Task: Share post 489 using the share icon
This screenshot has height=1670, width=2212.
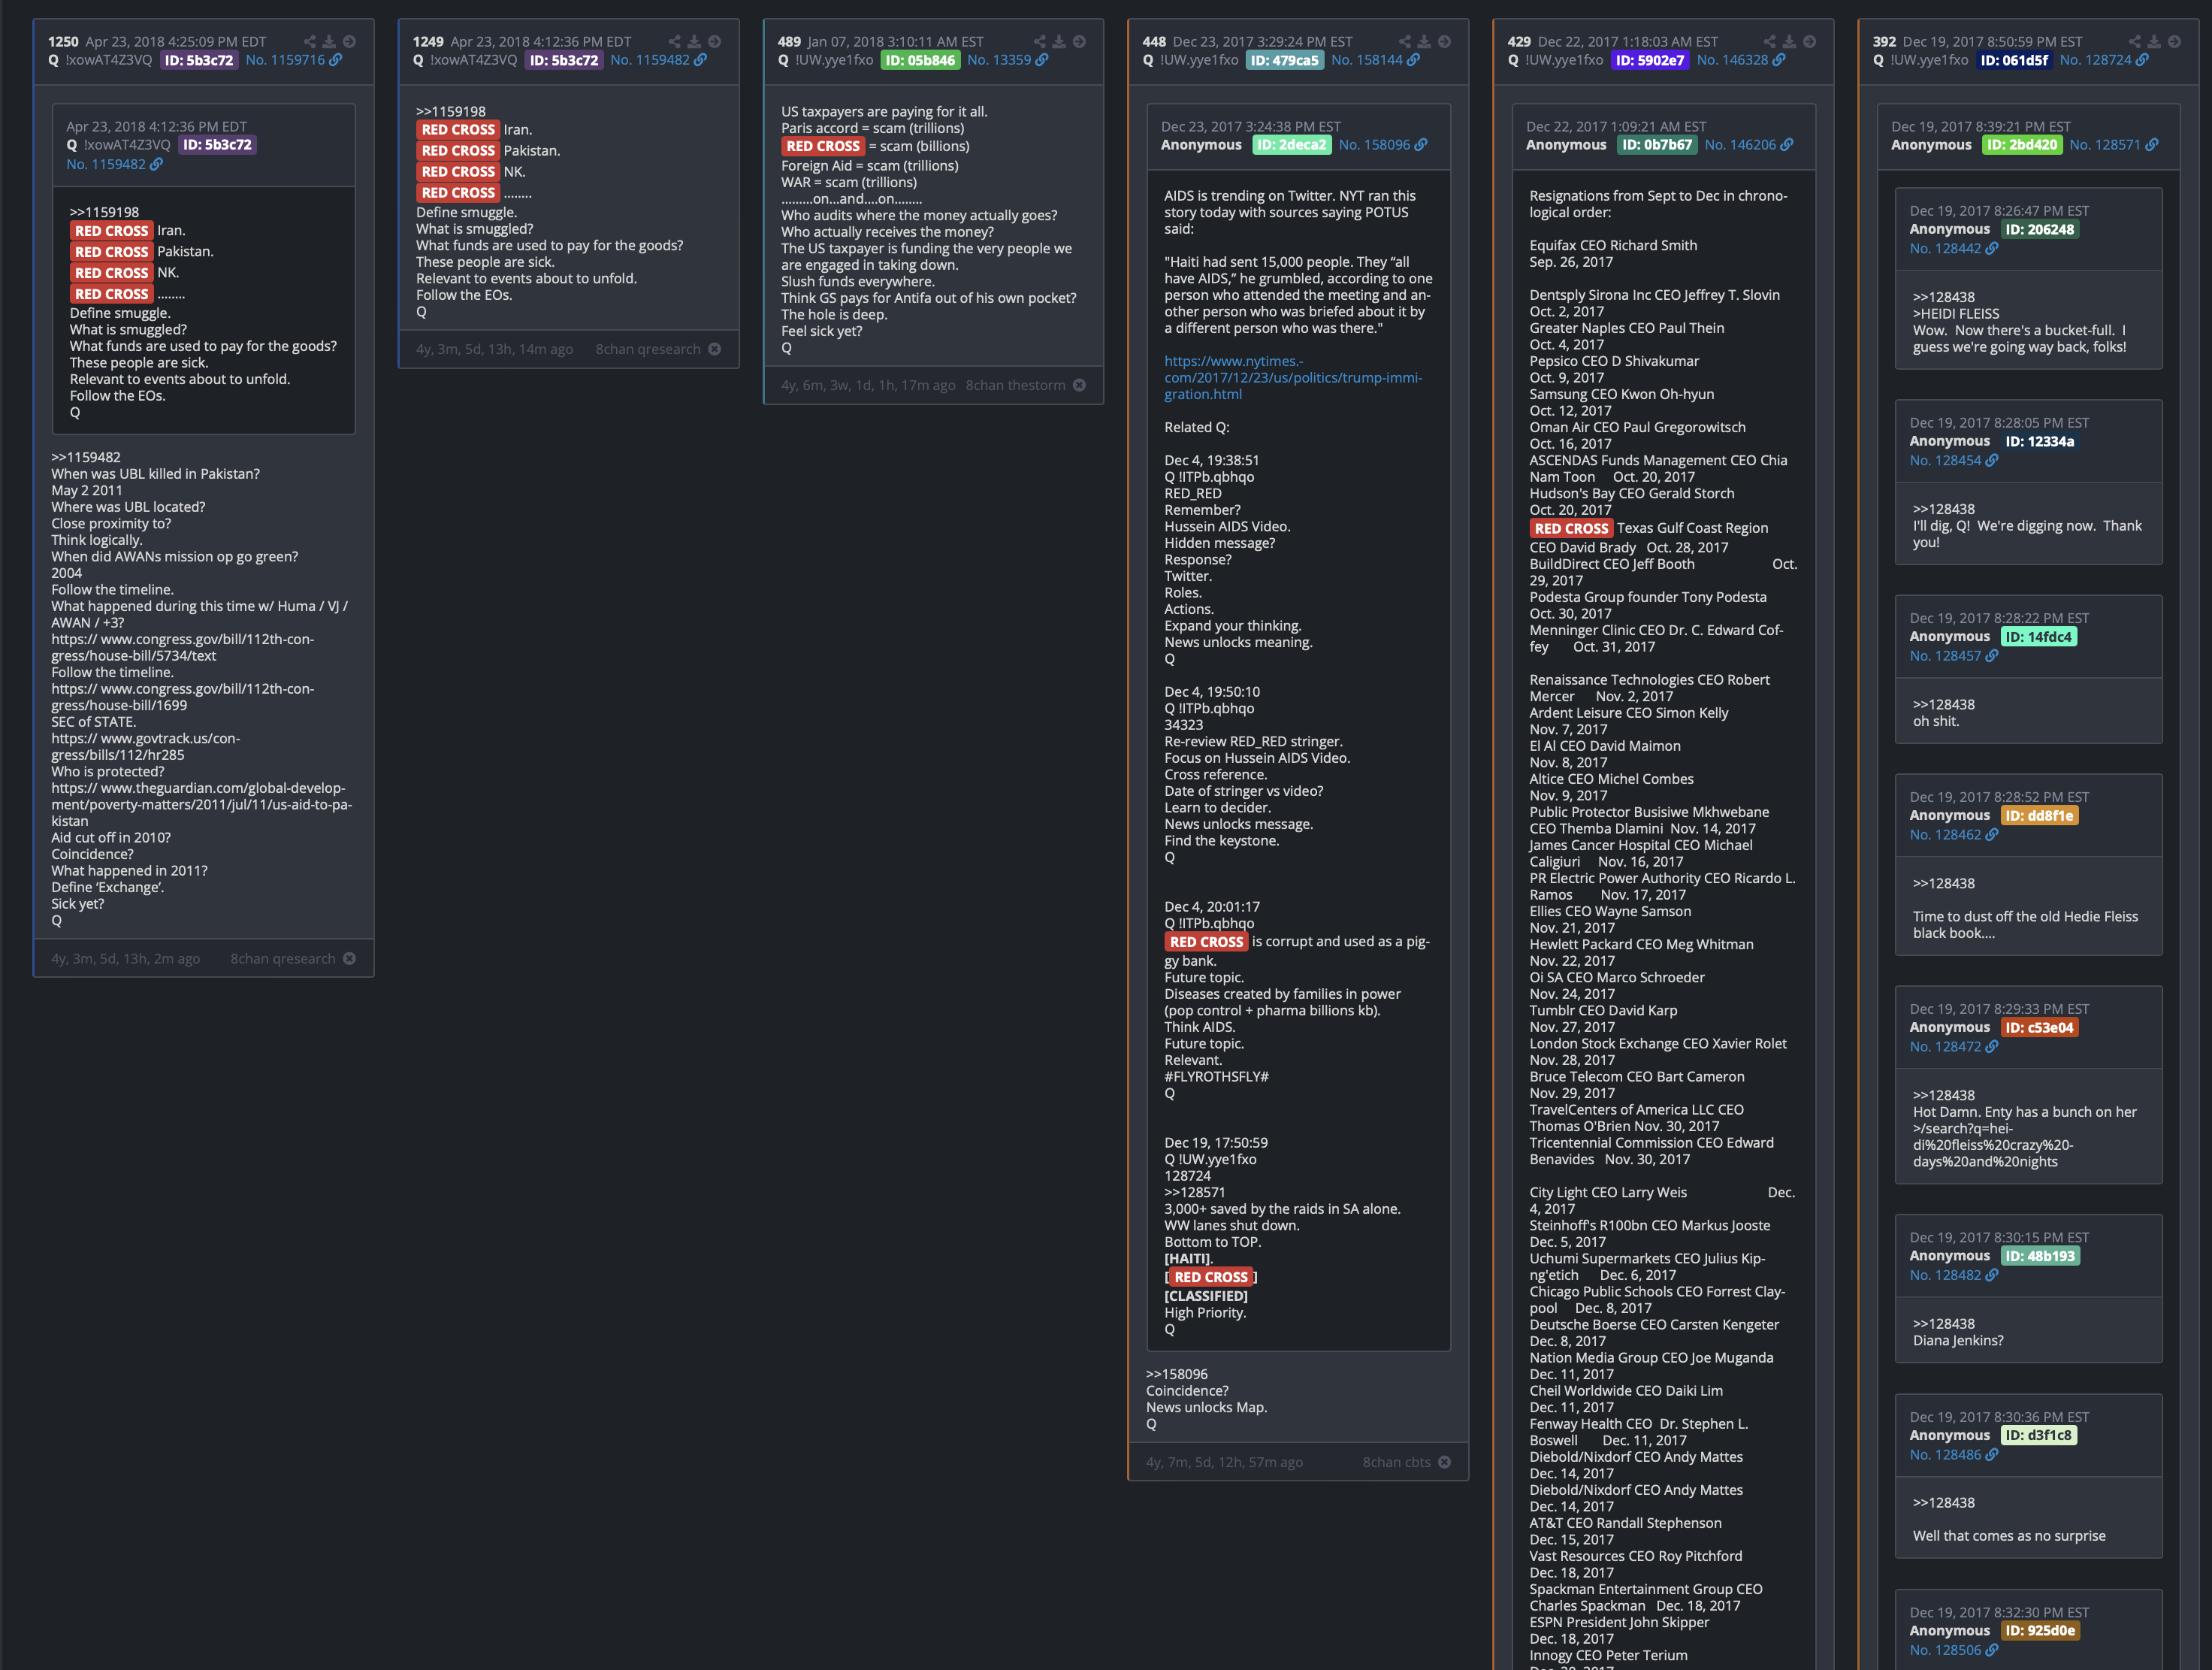Action: coord(1039,42)
